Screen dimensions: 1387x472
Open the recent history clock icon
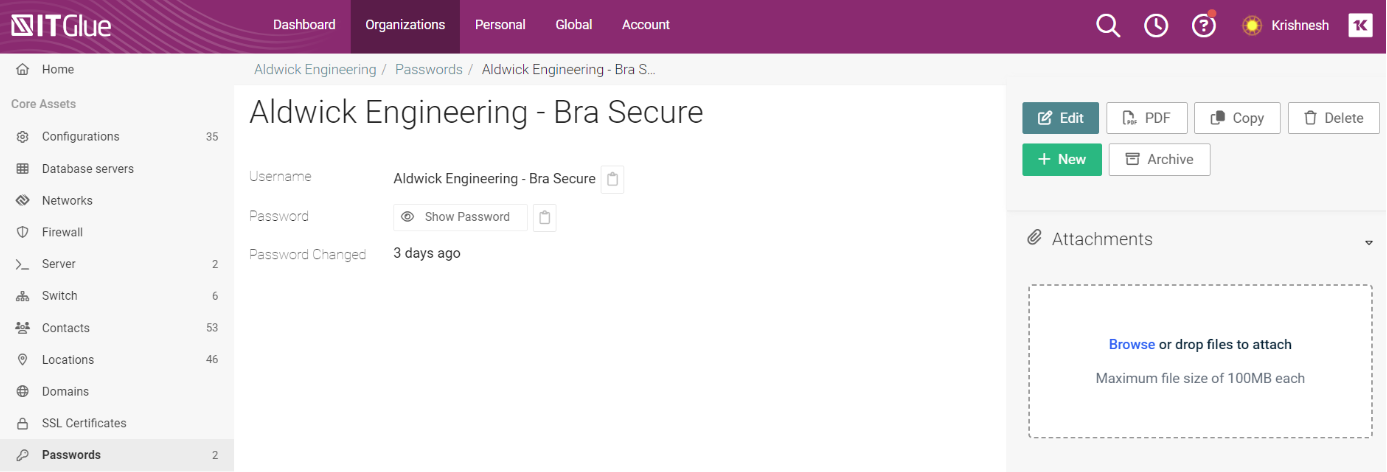click(1156, 26)
